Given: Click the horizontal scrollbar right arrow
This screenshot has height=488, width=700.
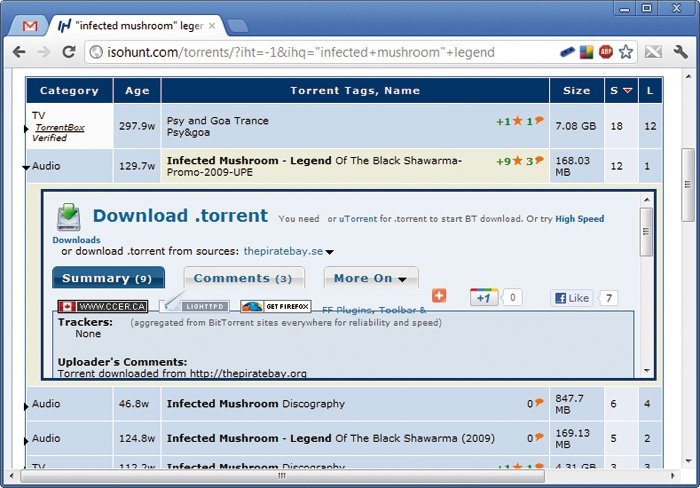Looking at the screenshot, I should tap(673, 476).
